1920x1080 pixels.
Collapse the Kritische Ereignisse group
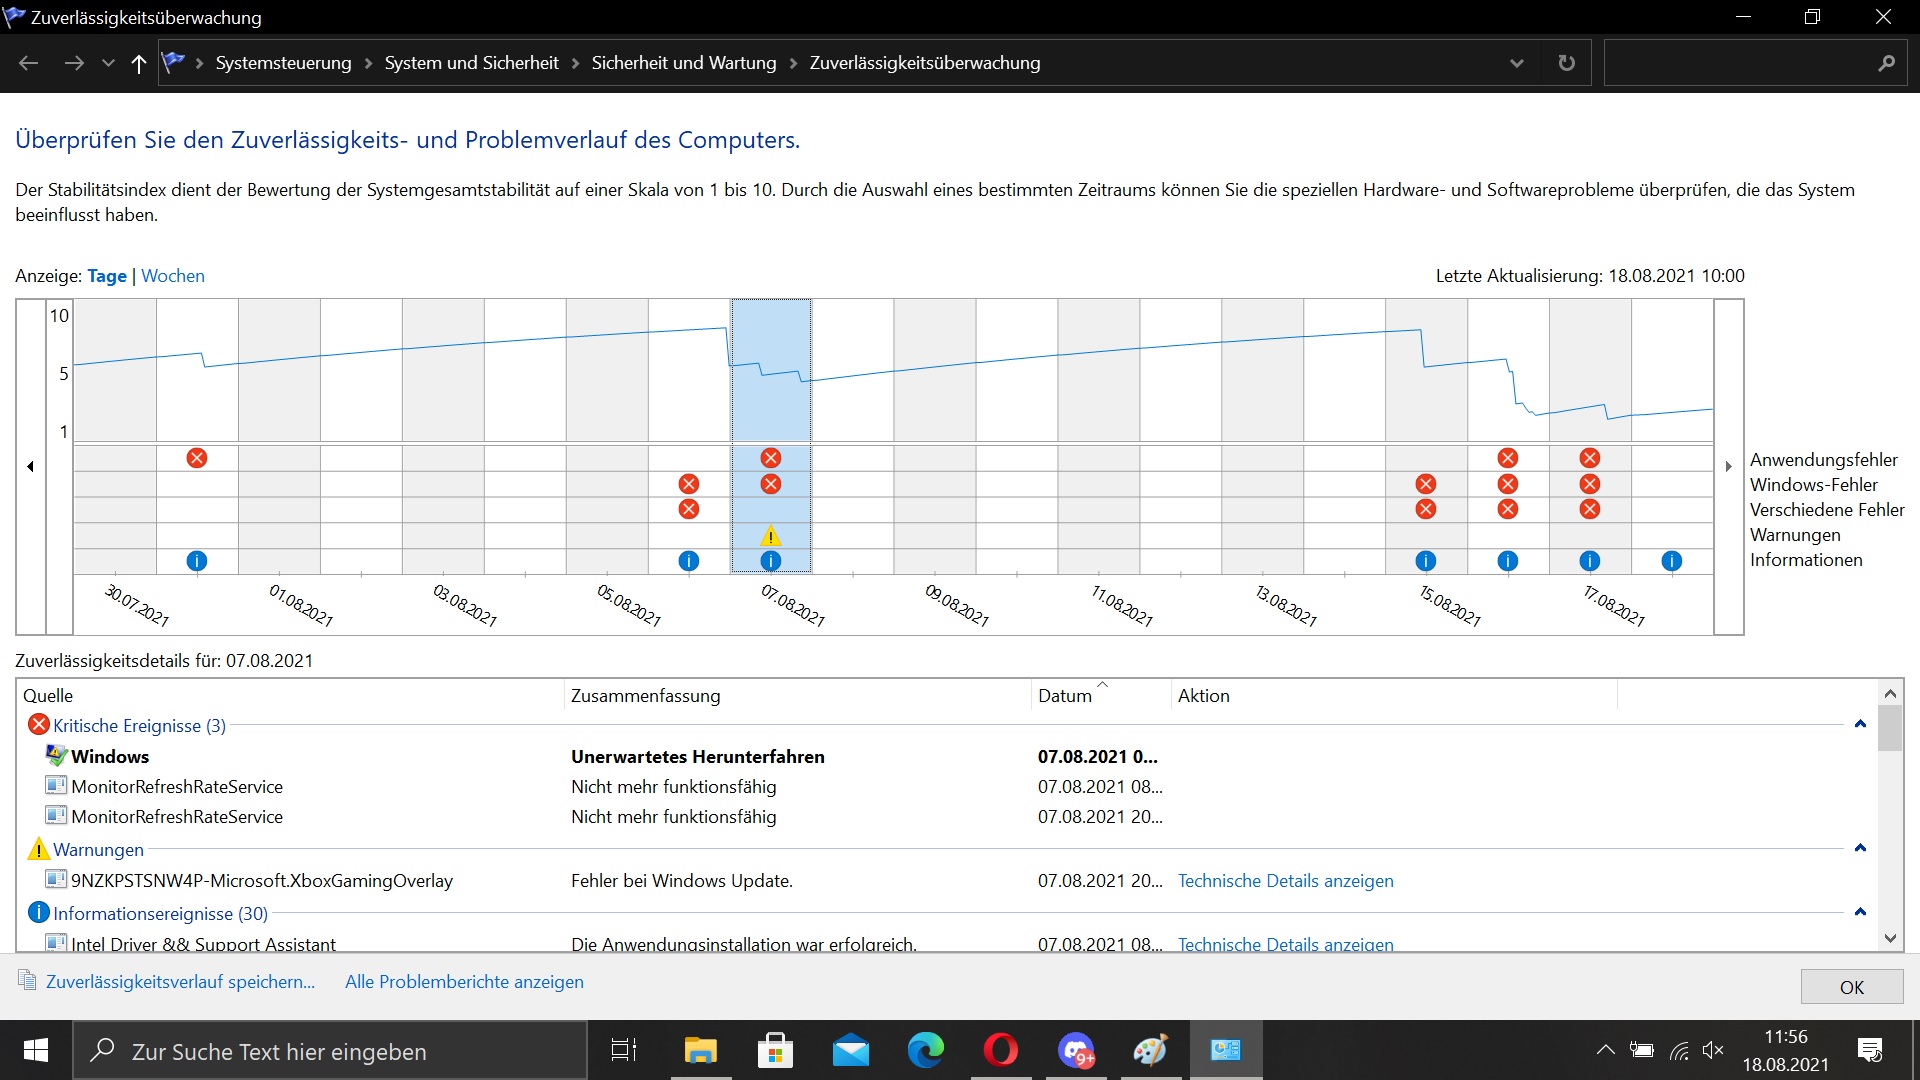pyautogui.click(x=1860, y=725)
